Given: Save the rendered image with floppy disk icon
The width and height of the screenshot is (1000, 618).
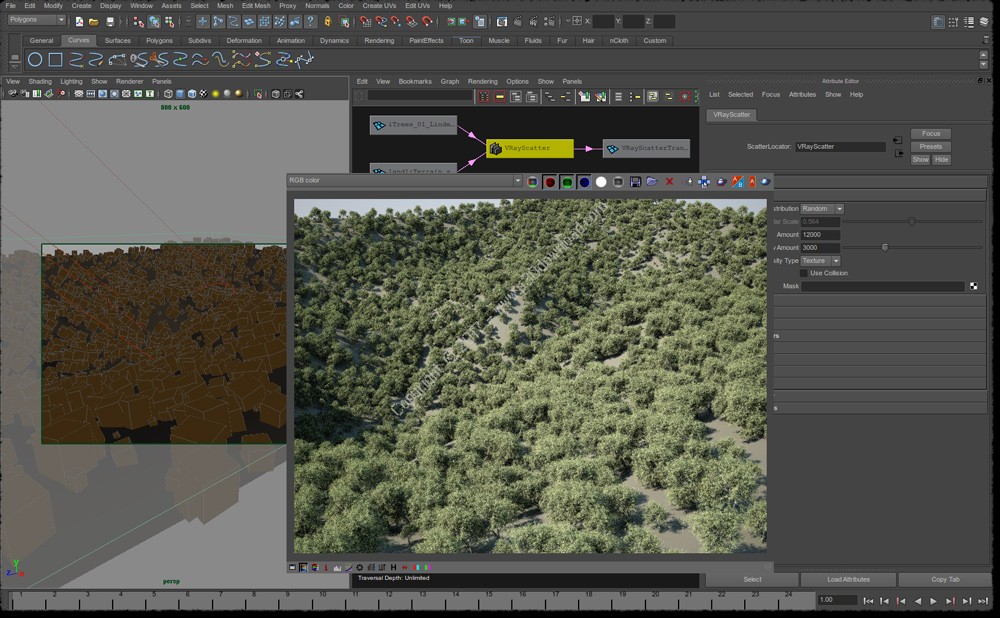Looking at the screenshot, I should click(x=635, y=182).
